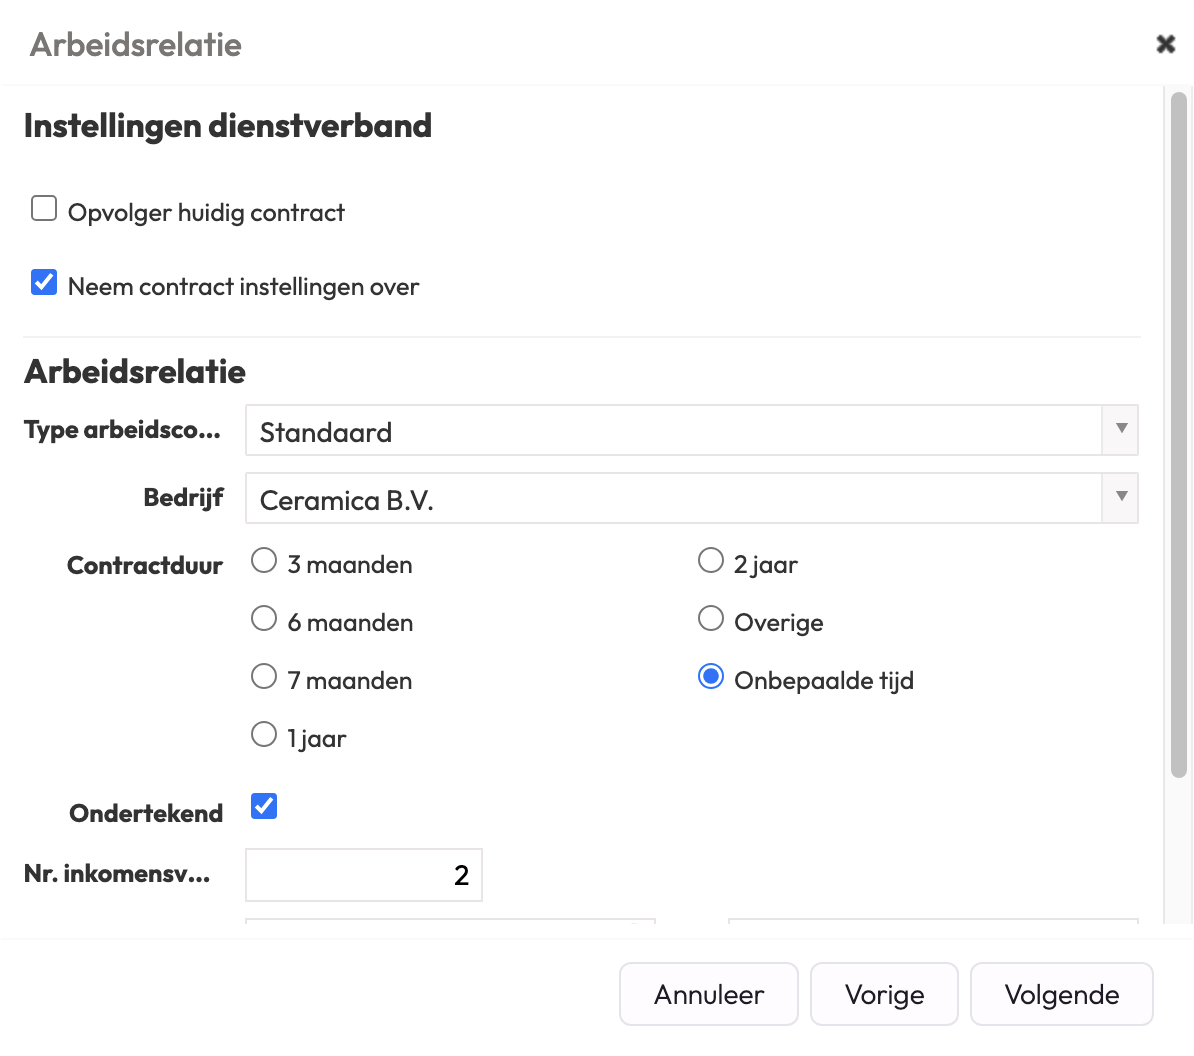Click the dialog's vertical scrollbar
The image size is (1194, 1056).
pyautogui.click(x=1179, y=435)
